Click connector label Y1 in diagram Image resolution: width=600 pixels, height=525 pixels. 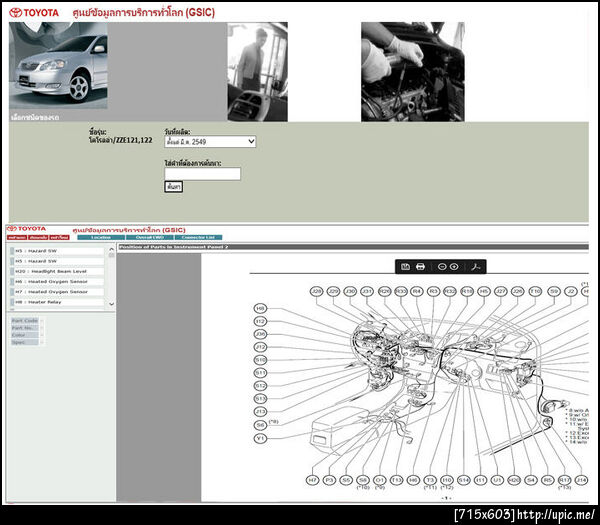tap(260, 438)
